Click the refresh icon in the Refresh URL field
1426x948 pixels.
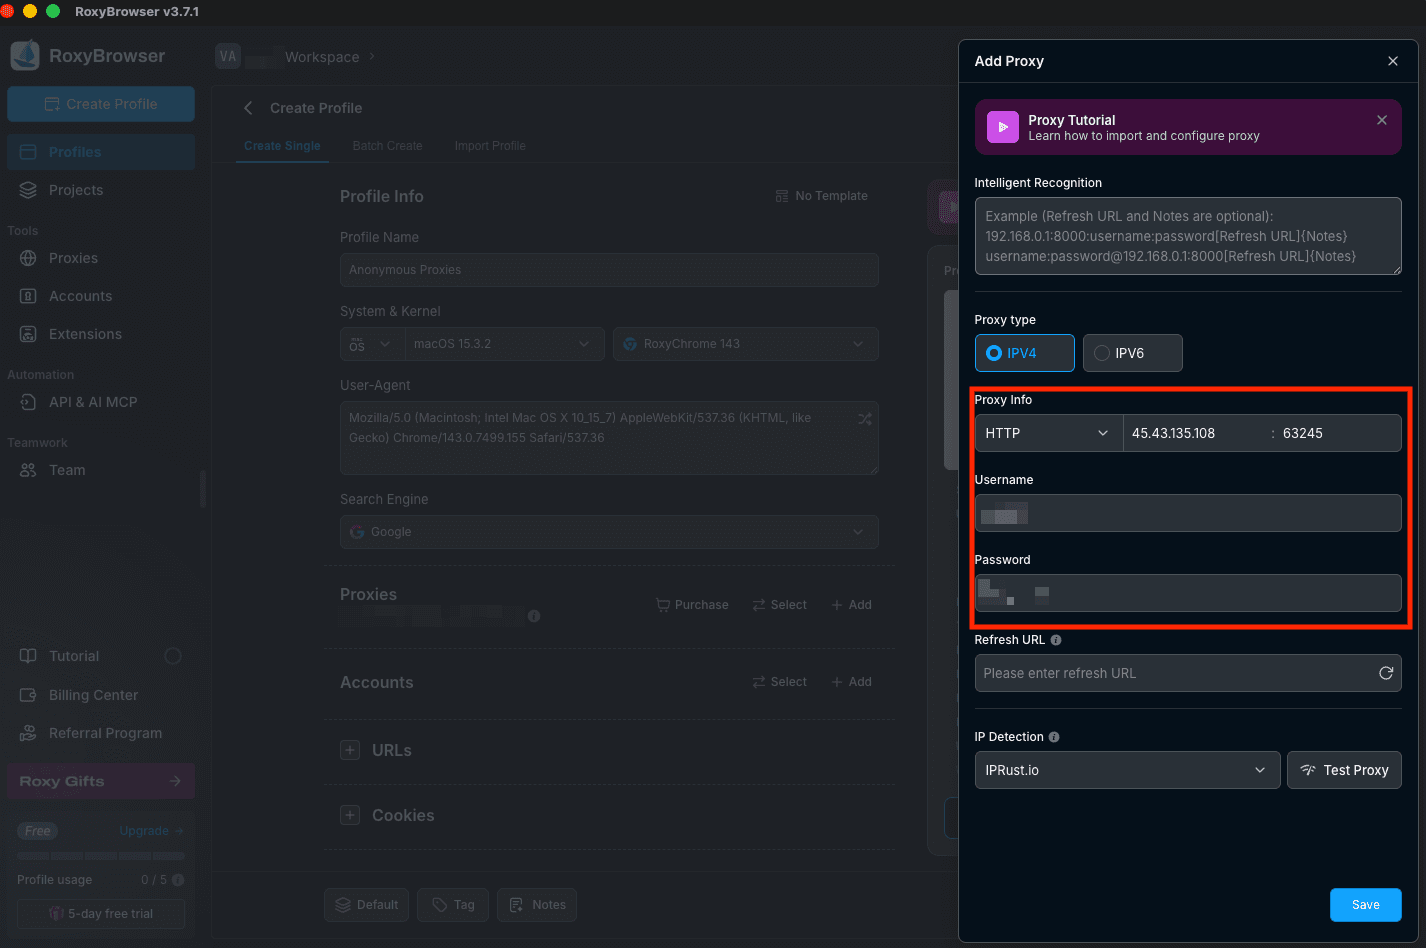tap(1388, 673)
